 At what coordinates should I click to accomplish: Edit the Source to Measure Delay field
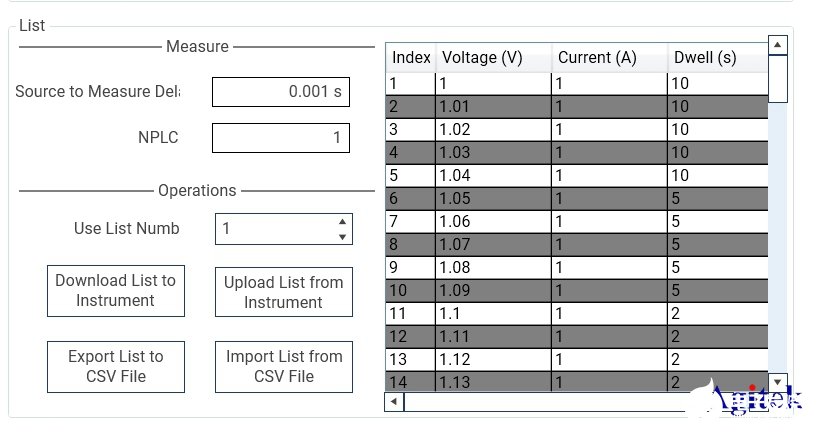point(281,92)
